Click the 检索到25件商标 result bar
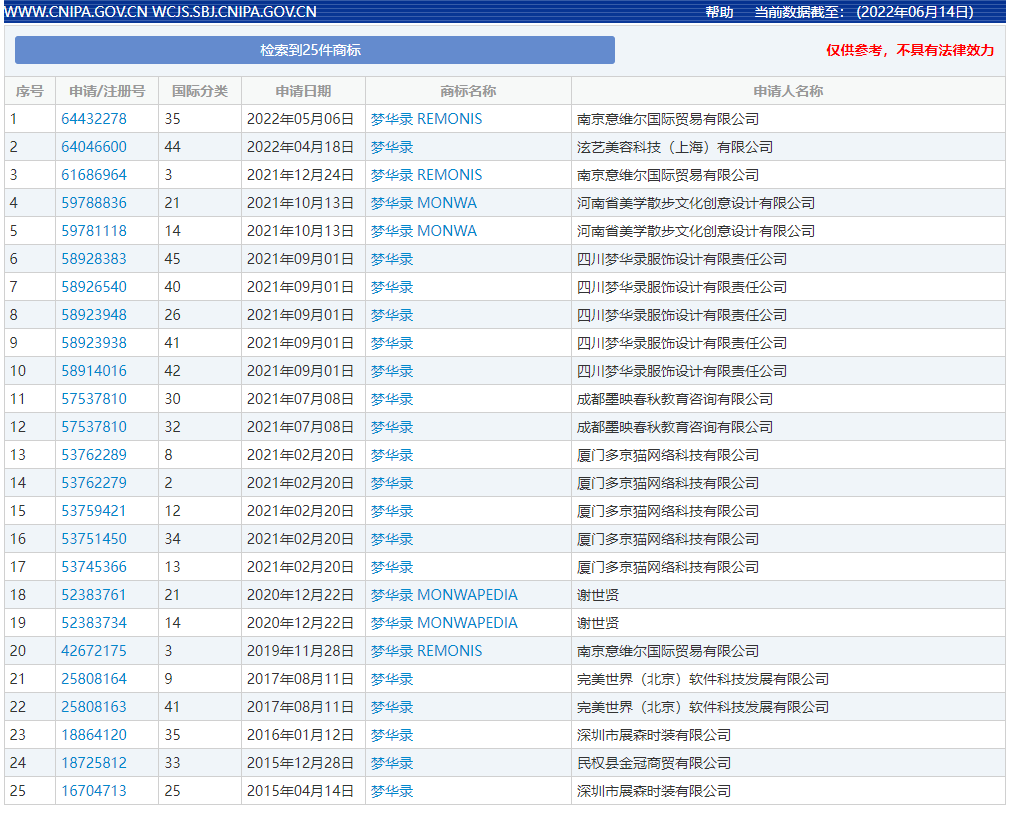Screen dimensions: 1012x817 [x=314, y=50]
